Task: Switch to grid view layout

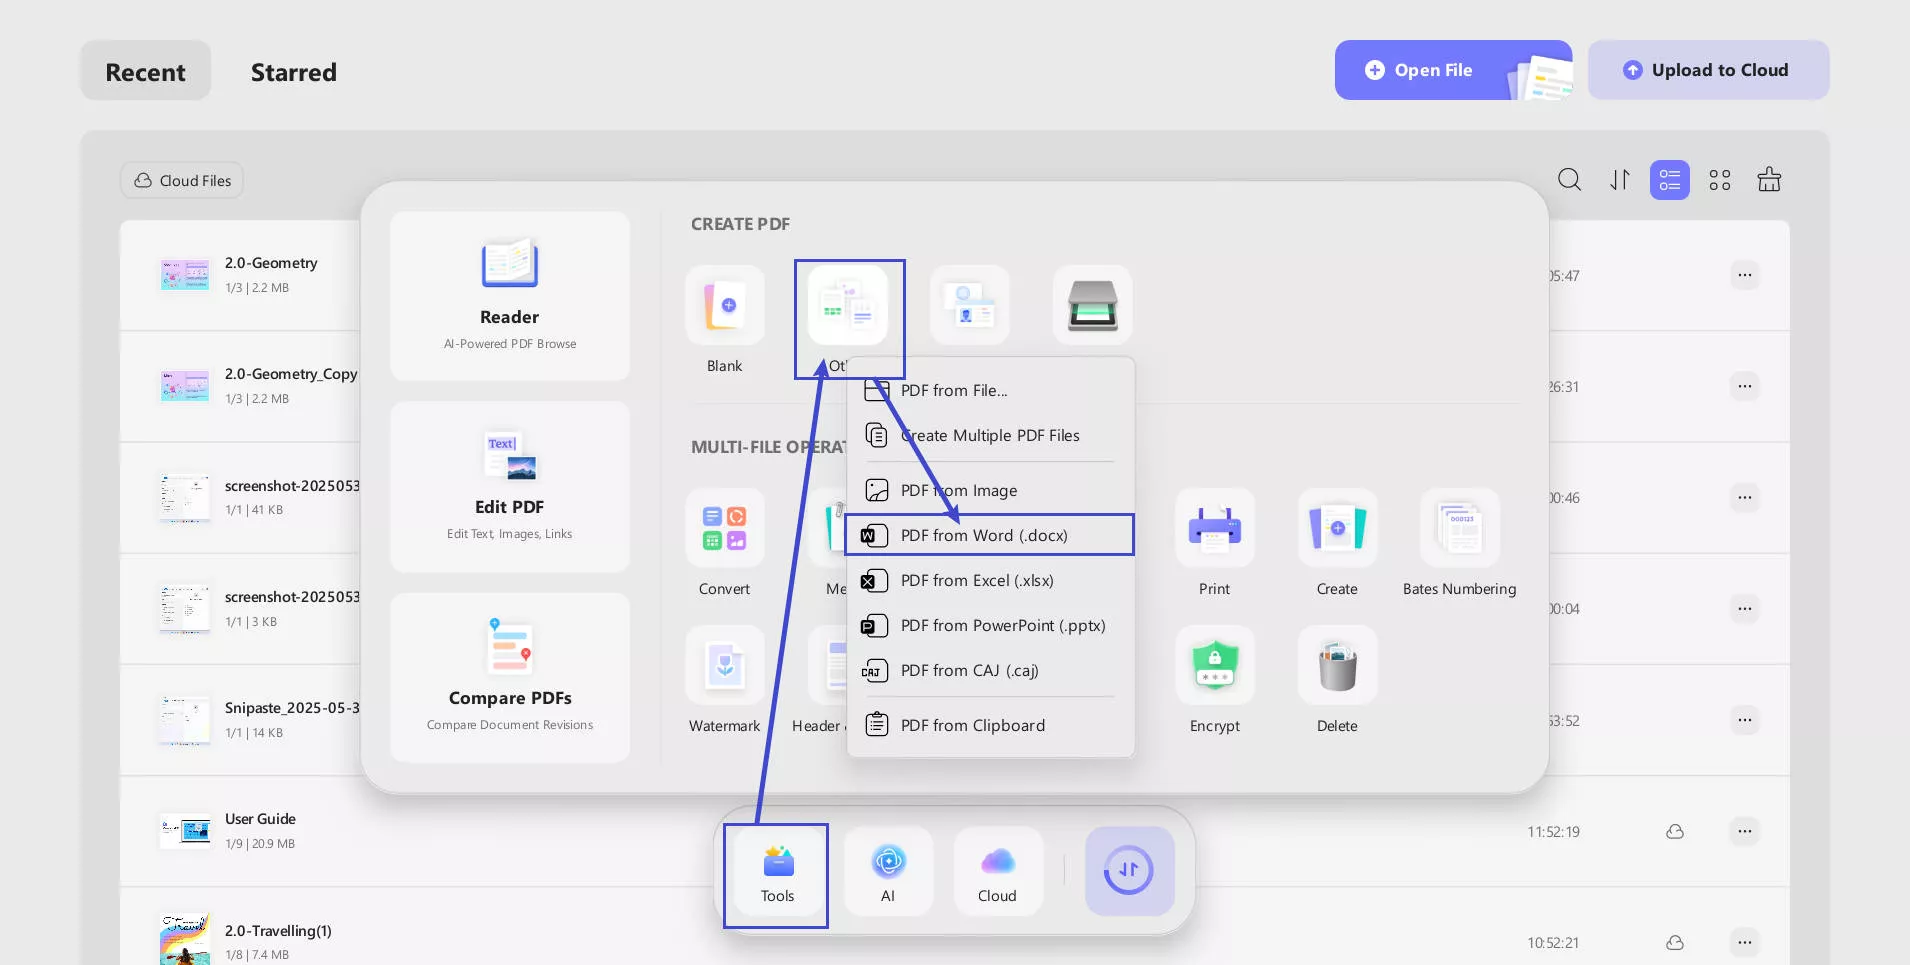Action: point(1720,180)
